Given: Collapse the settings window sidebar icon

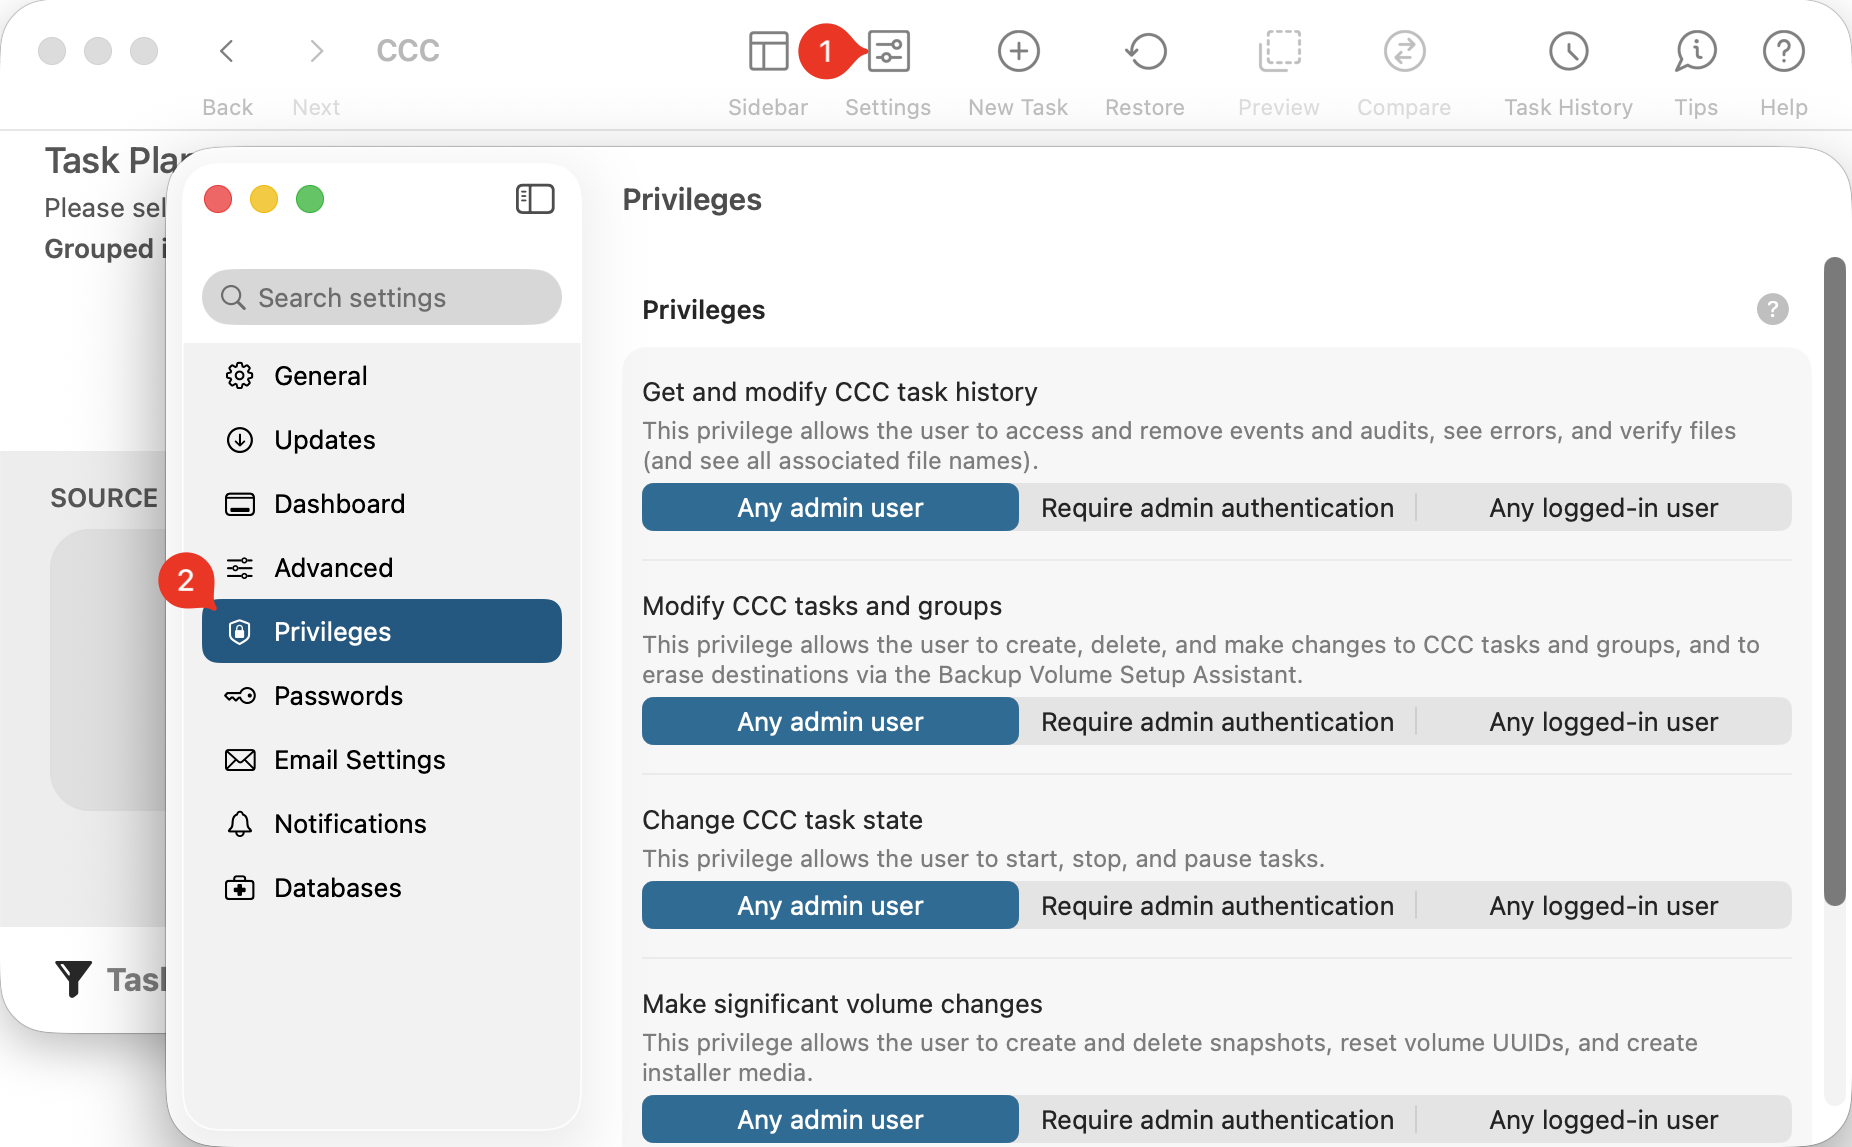Looking at the screenshot, I should click(x=535, y=199).
